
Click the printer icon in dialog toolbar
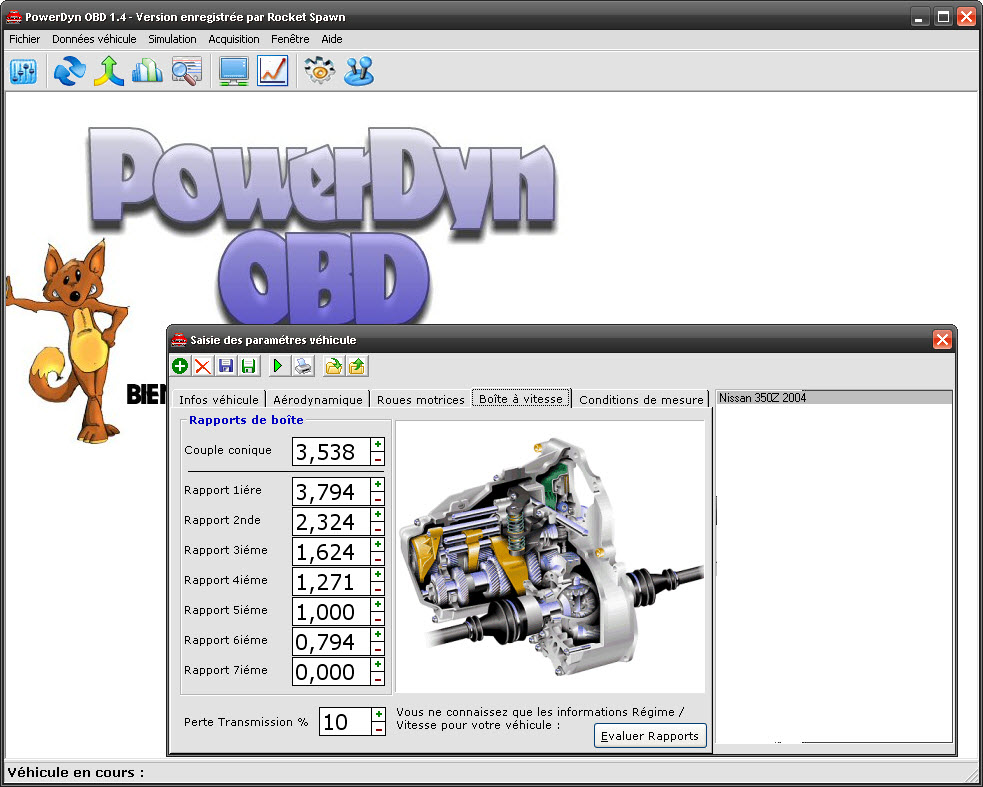(303, 367)
